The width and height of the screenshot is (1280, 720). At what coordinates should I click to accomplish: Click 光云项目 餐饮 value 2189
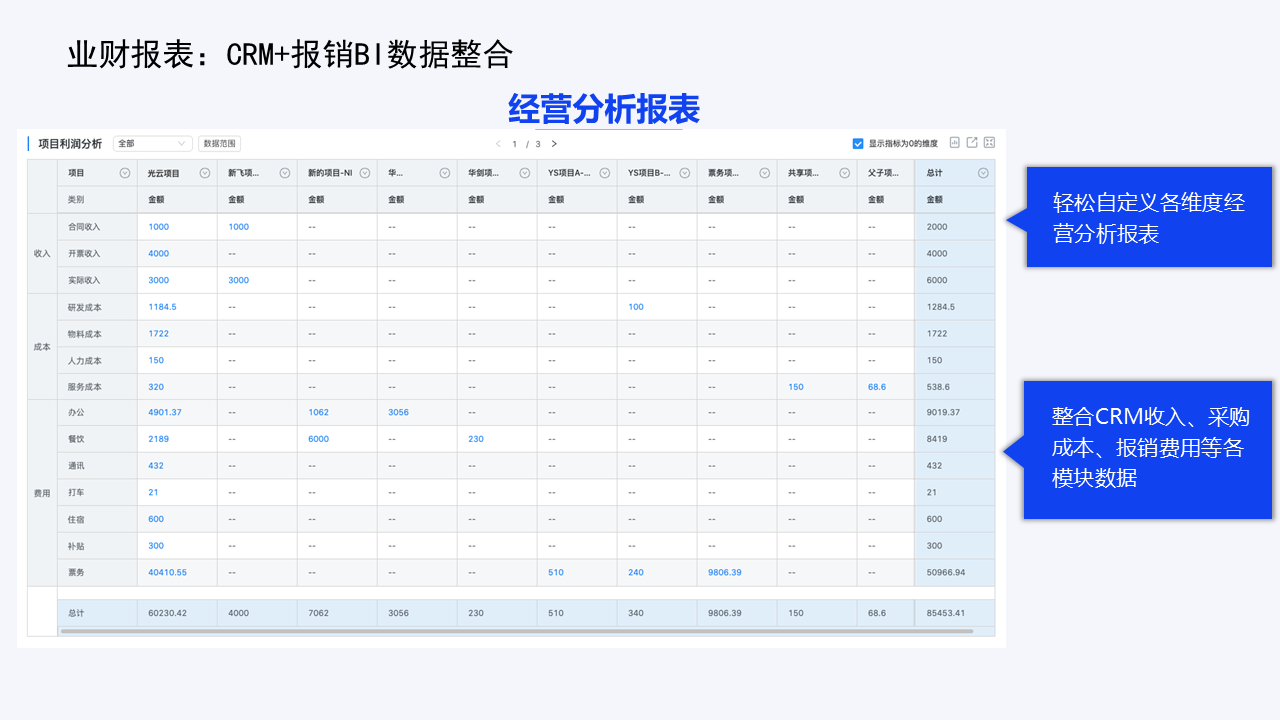pyautogui.click(x=158, y=439)
